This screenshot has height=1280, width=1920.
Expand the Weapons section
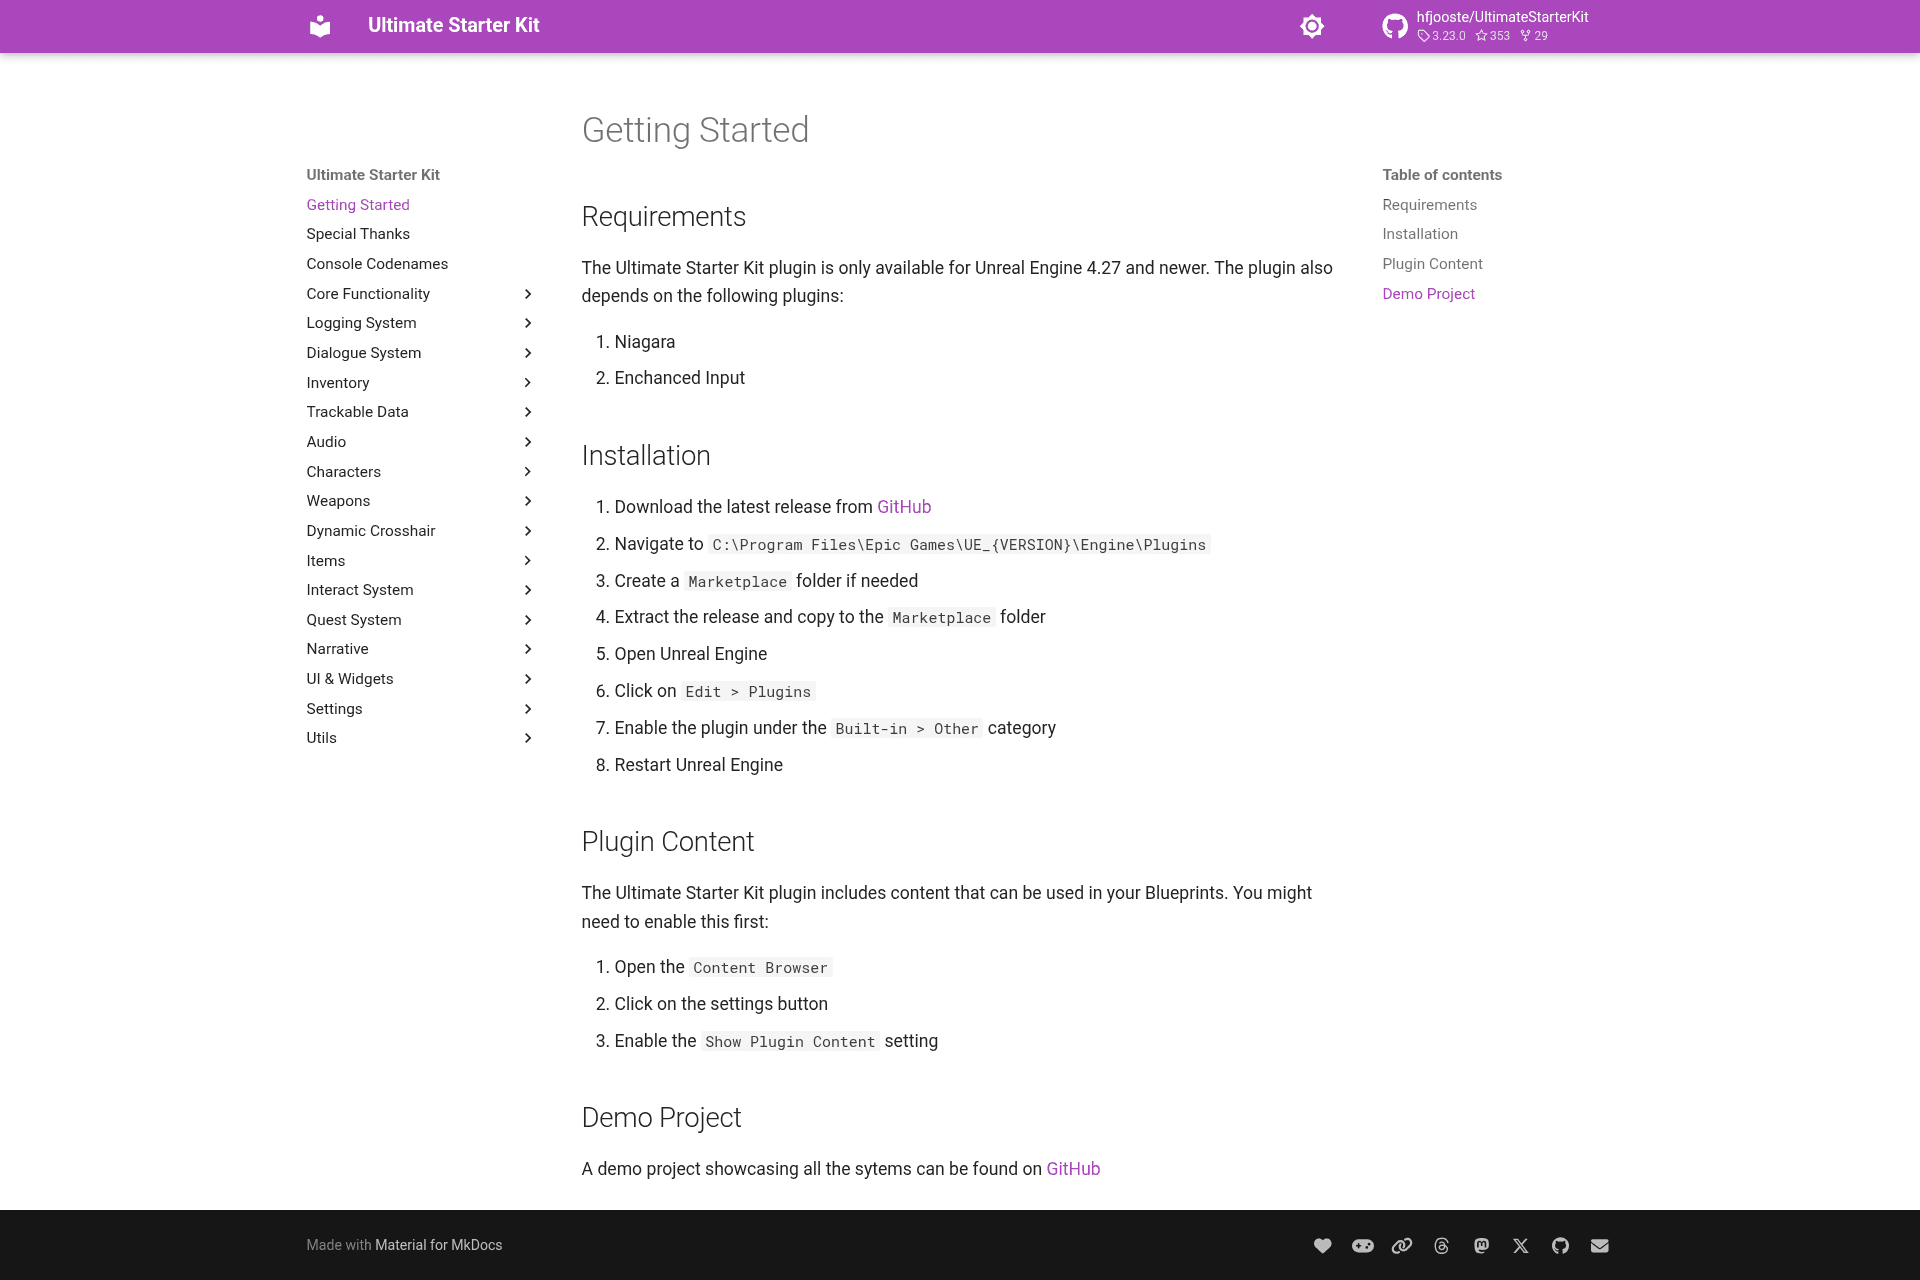coord(420,501)
